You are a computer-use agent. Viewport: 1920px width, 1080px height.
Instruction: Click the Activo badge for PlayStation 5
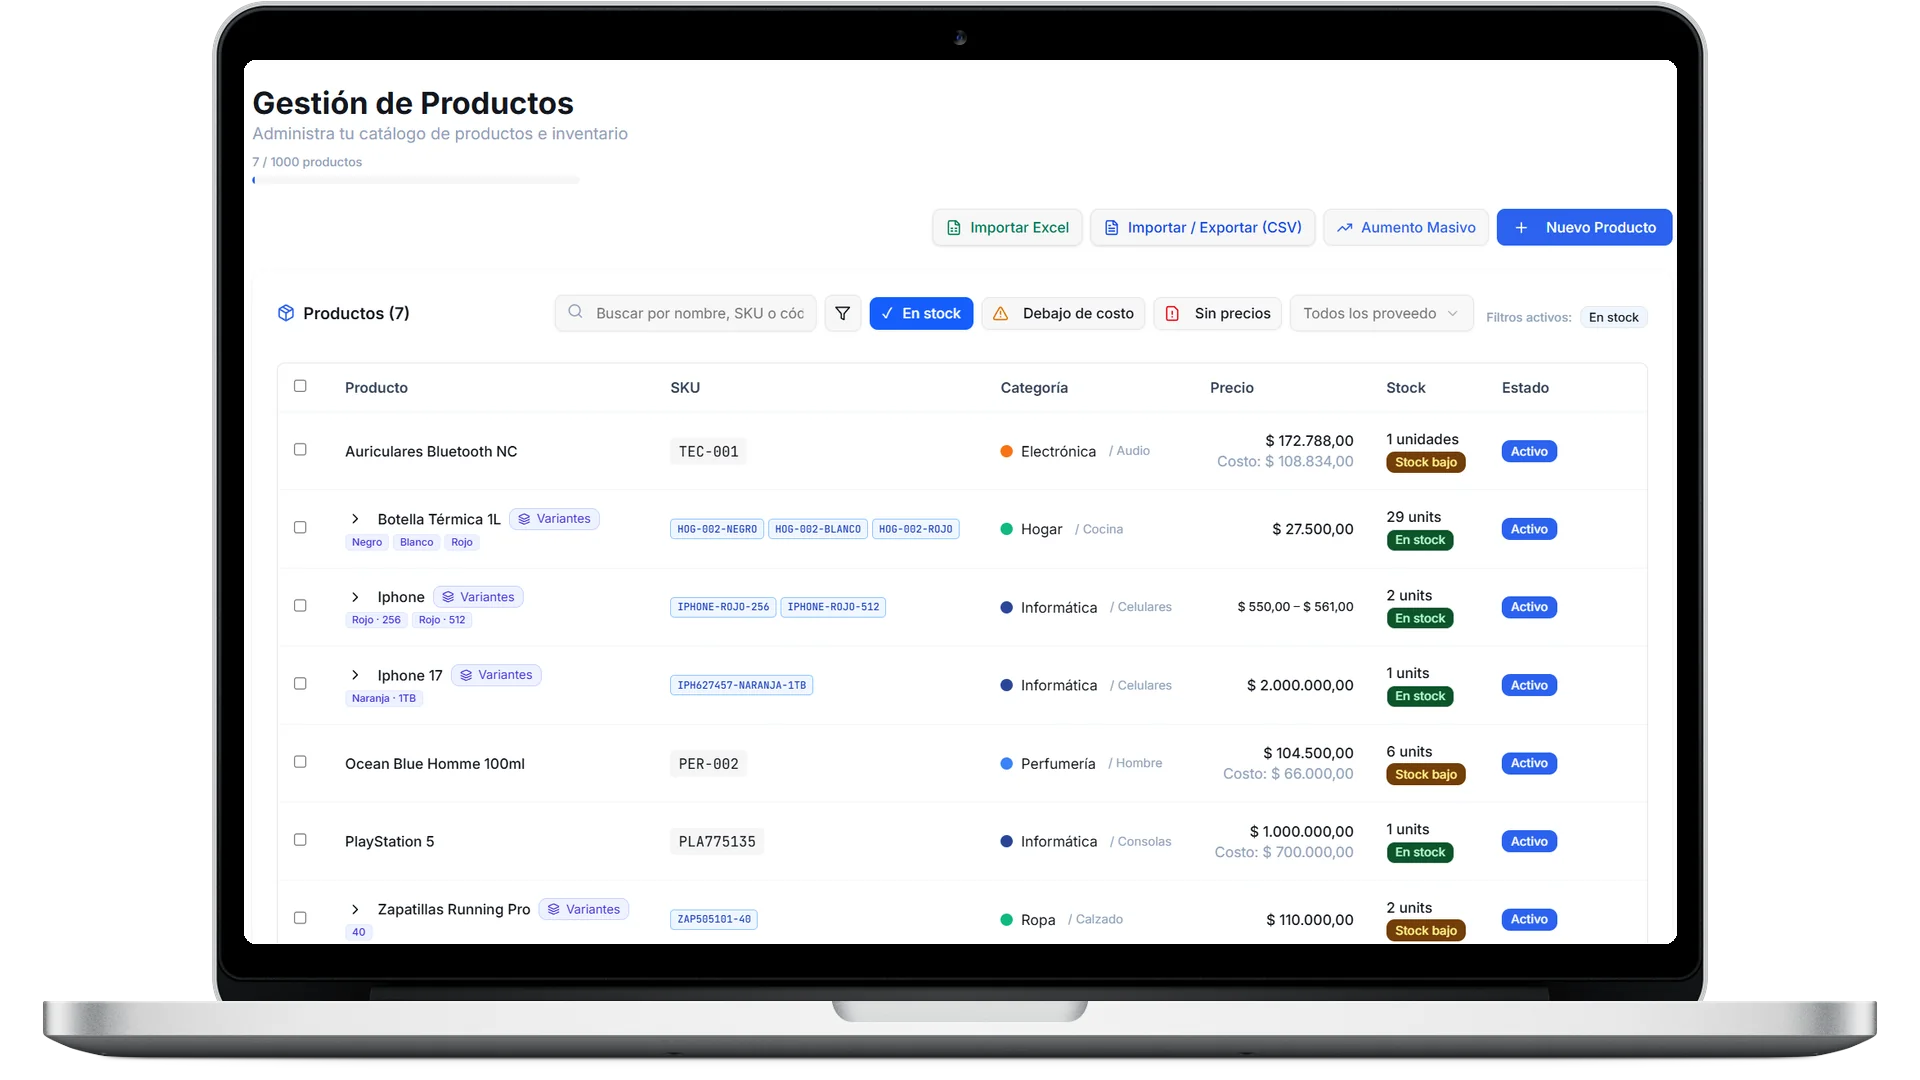point(1529,842)
